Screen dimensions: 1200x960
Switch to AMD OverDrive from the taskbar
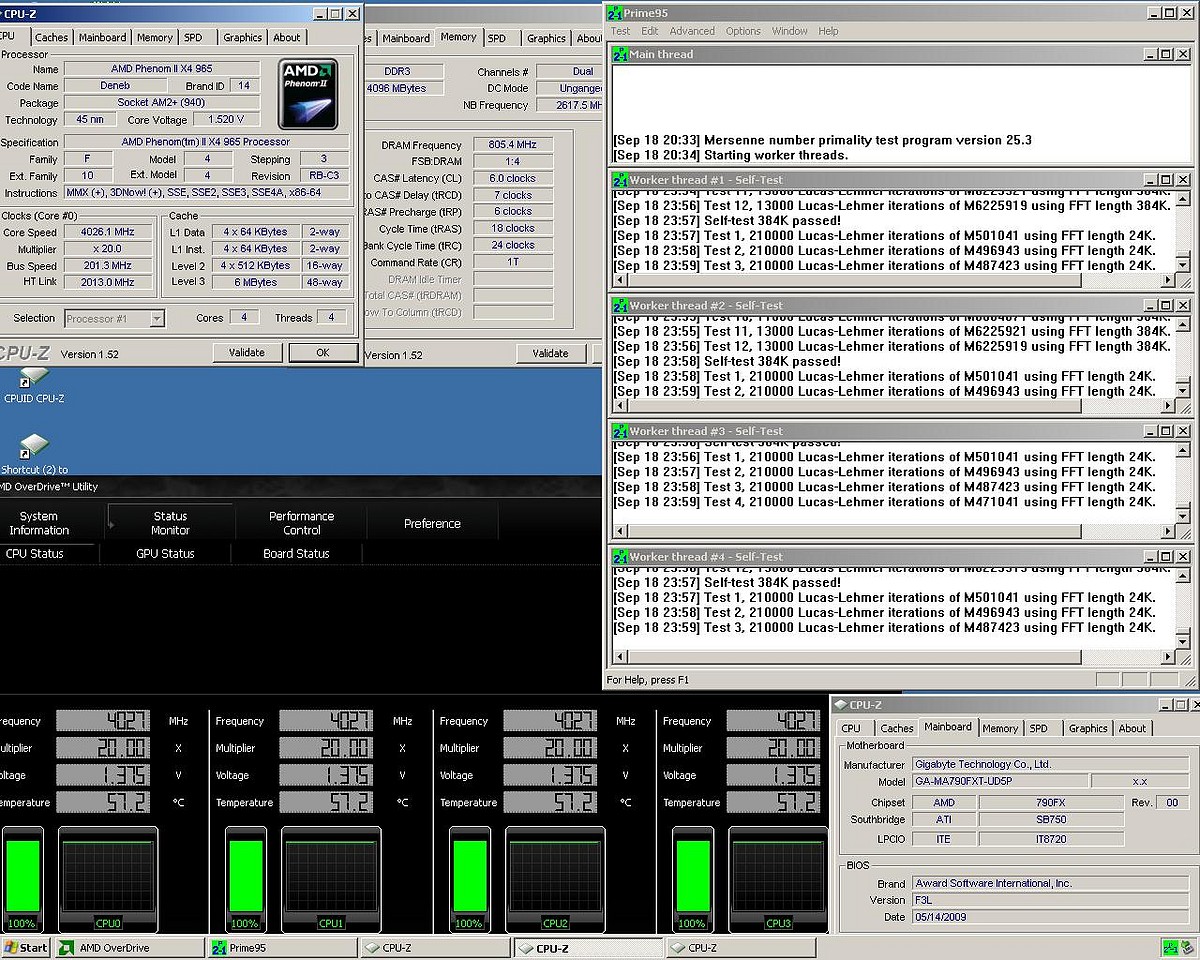129,947
